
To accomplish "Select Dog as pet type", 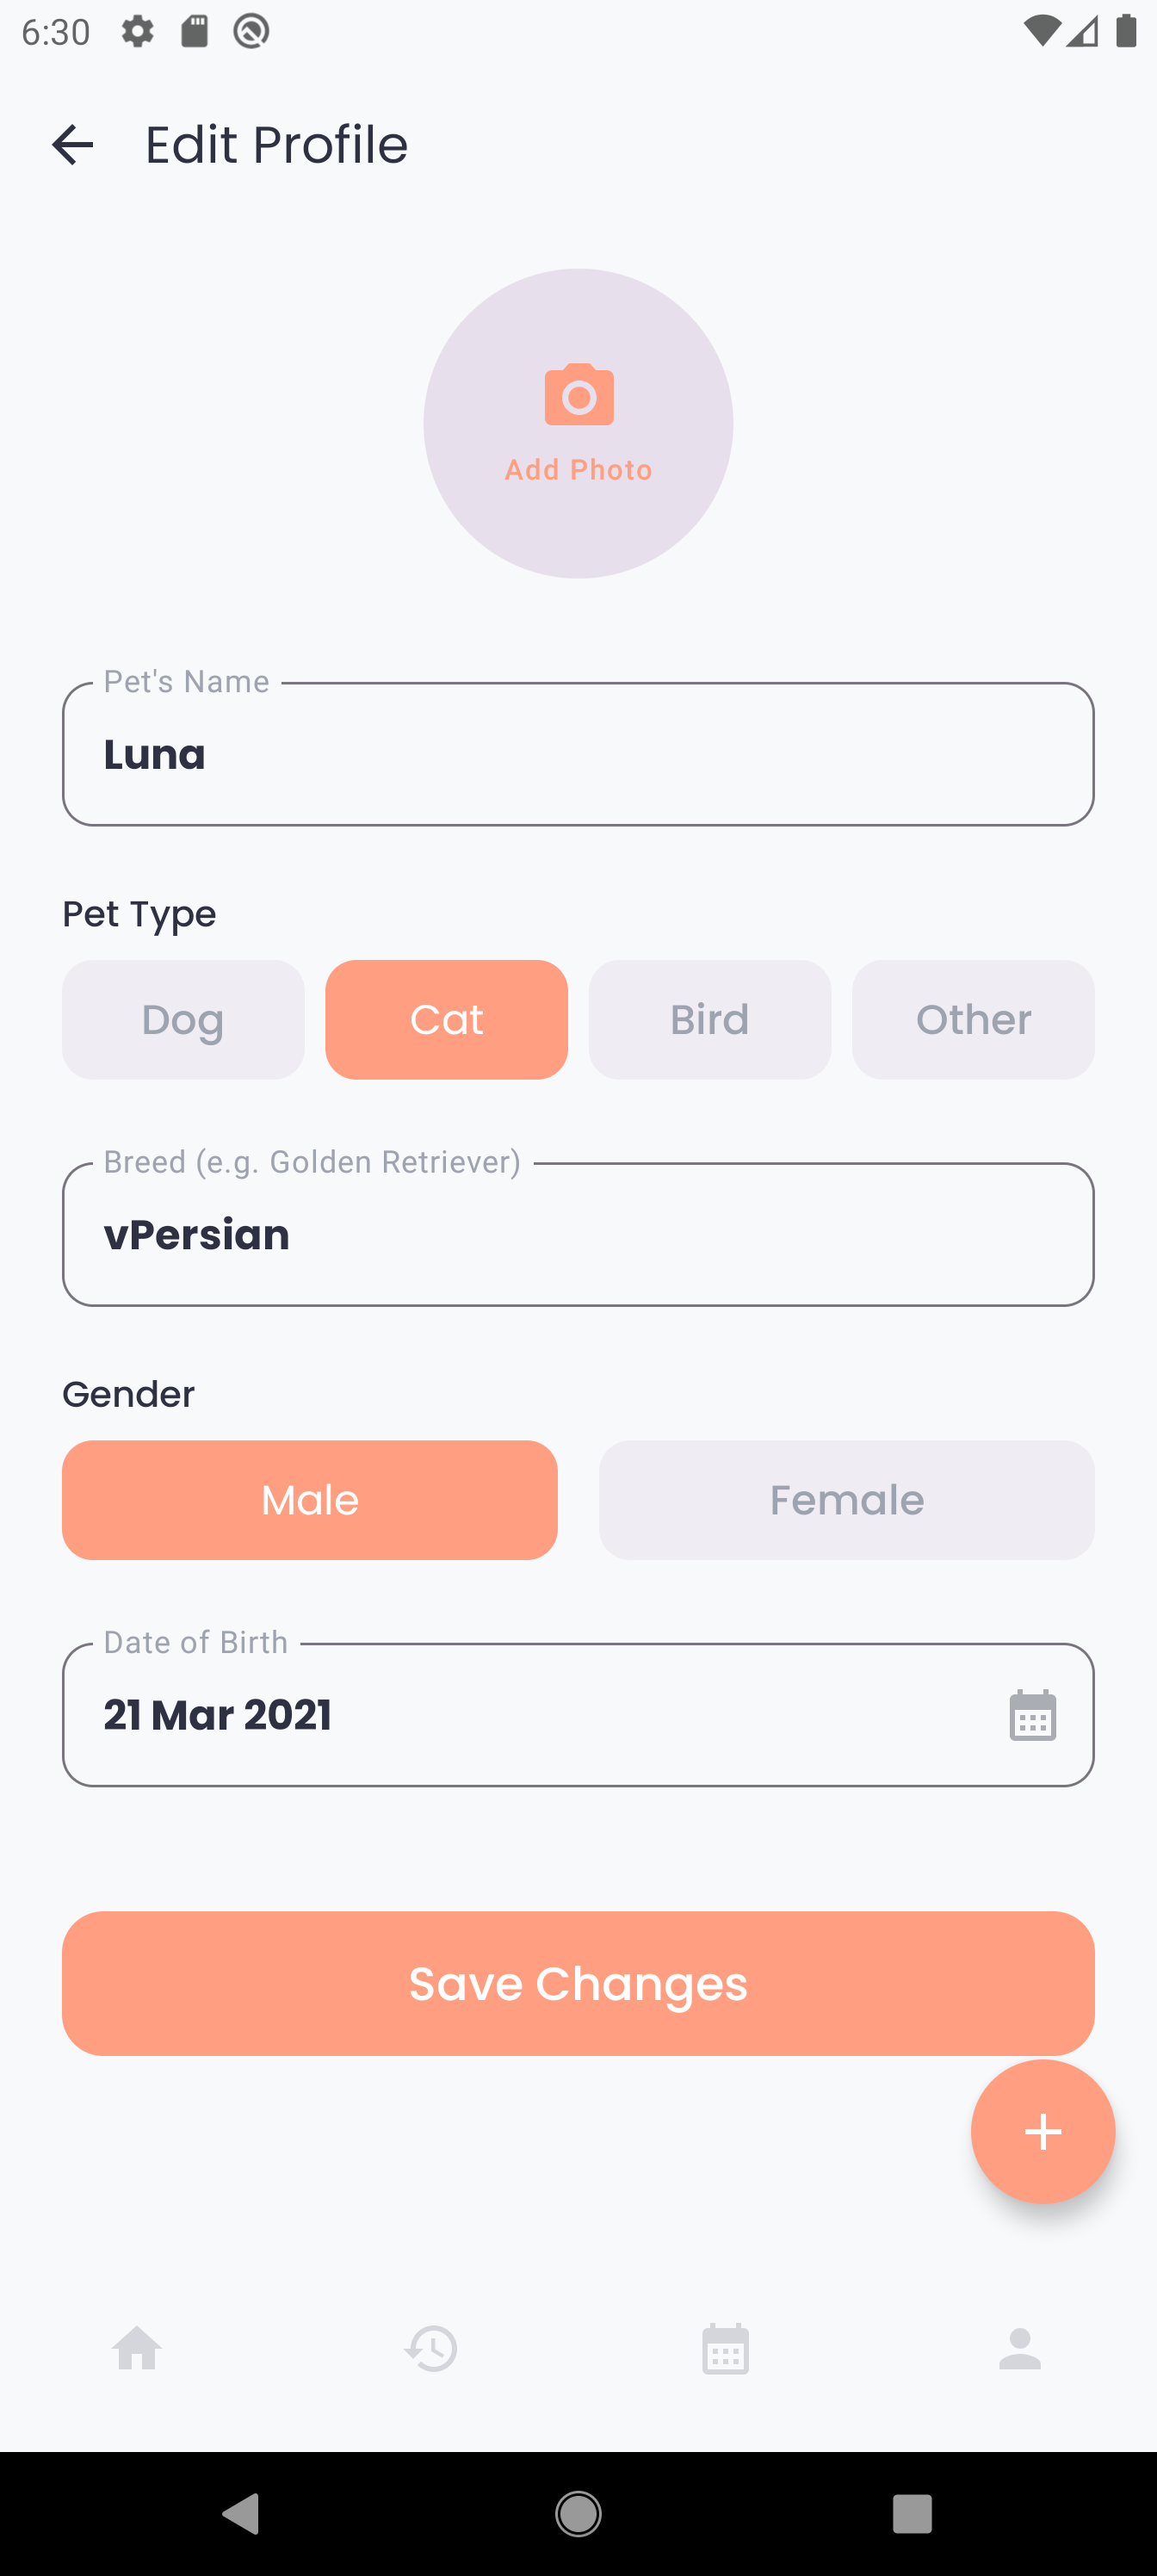I will tap(183, 1019).
